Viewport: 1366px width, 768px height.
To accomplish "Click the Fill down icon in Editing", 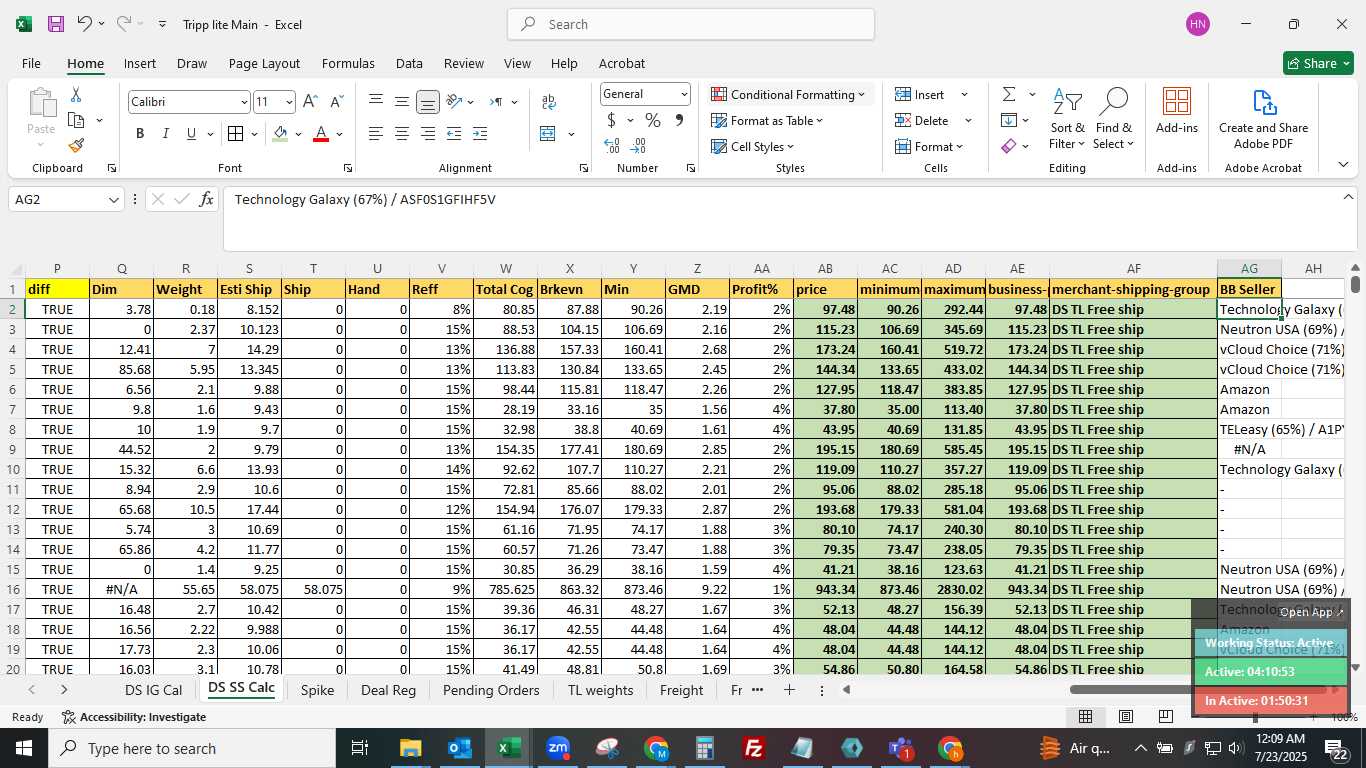I will pyautogui.click(x=1009, y=120).
